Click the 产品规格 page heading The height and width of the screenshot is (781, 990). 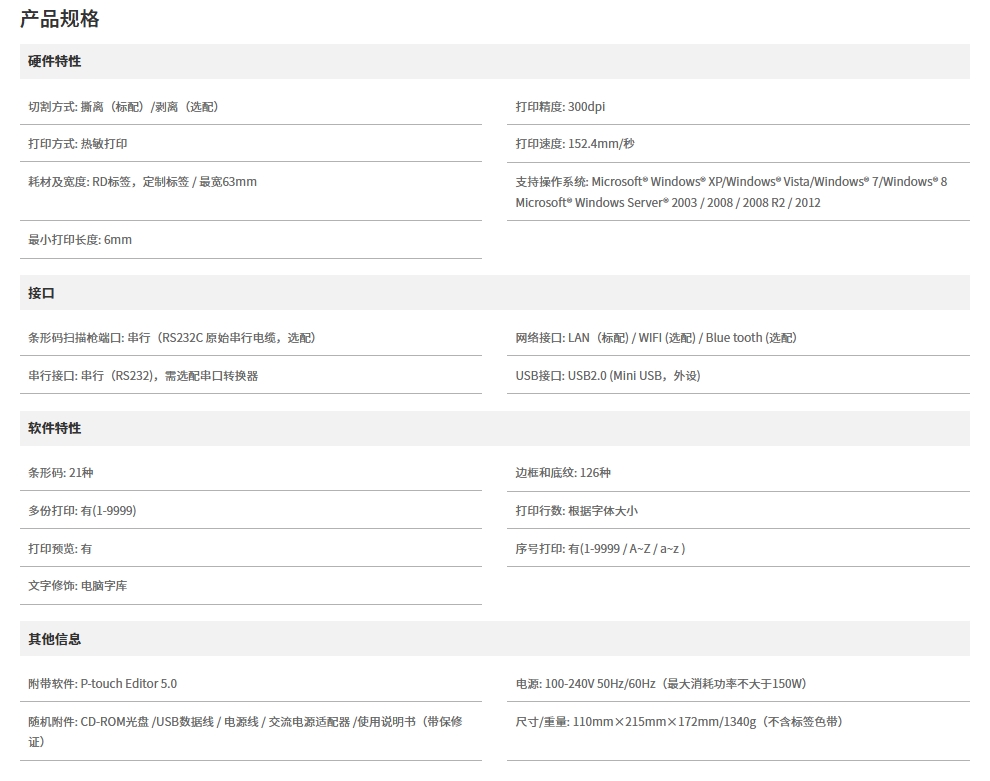59,19
